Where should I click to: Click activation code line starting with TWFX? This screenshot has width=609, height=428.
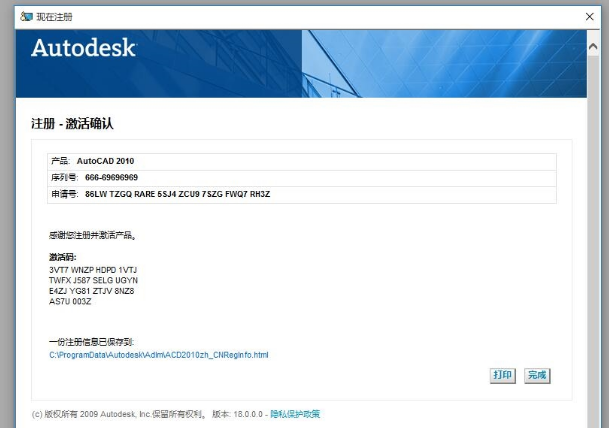click(93, 280)
